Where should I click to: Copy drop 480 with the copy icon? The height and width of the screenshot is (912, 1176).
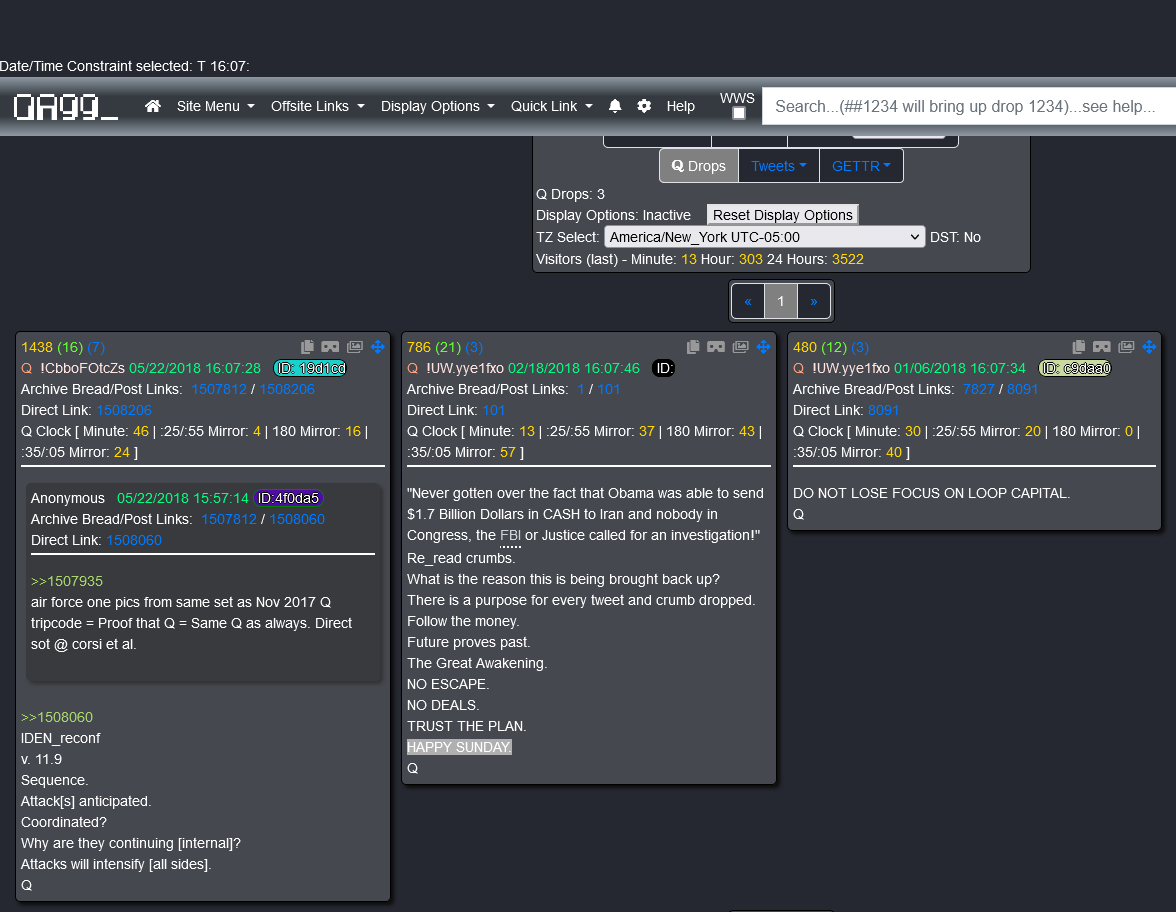pos(1078,346)
